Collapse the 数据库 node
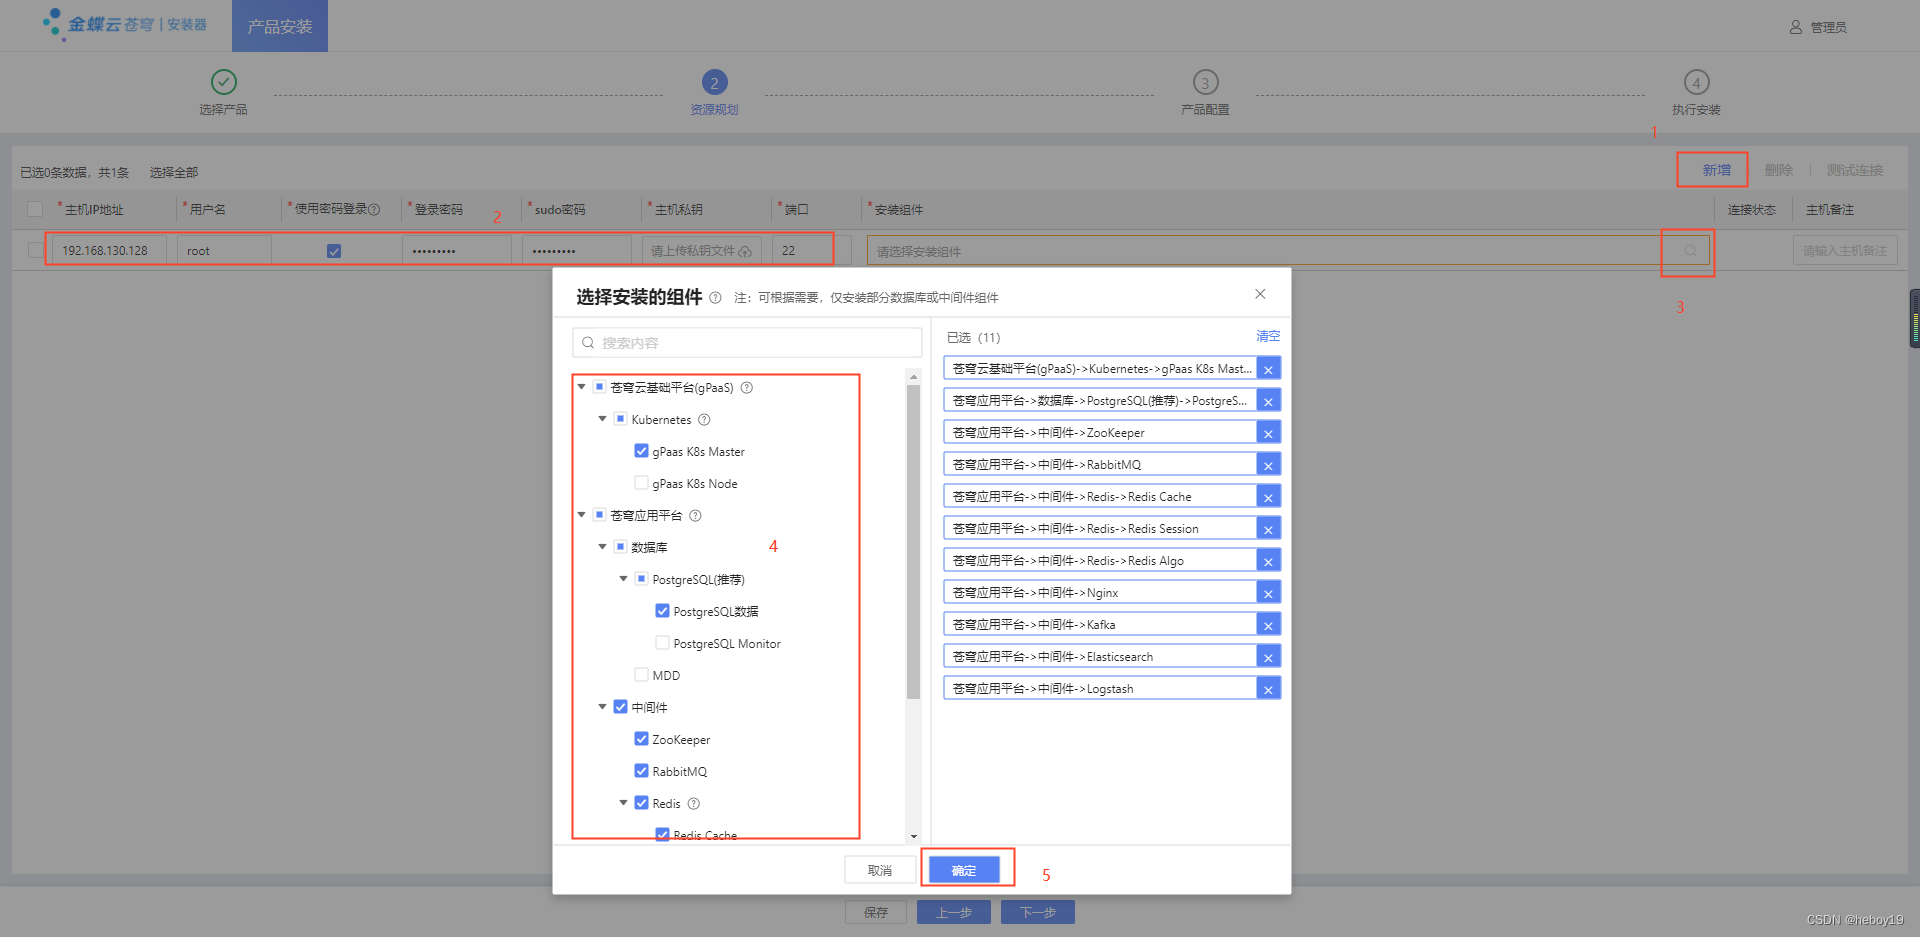This screenshot has width=1920, height=937. coord(602,547)
